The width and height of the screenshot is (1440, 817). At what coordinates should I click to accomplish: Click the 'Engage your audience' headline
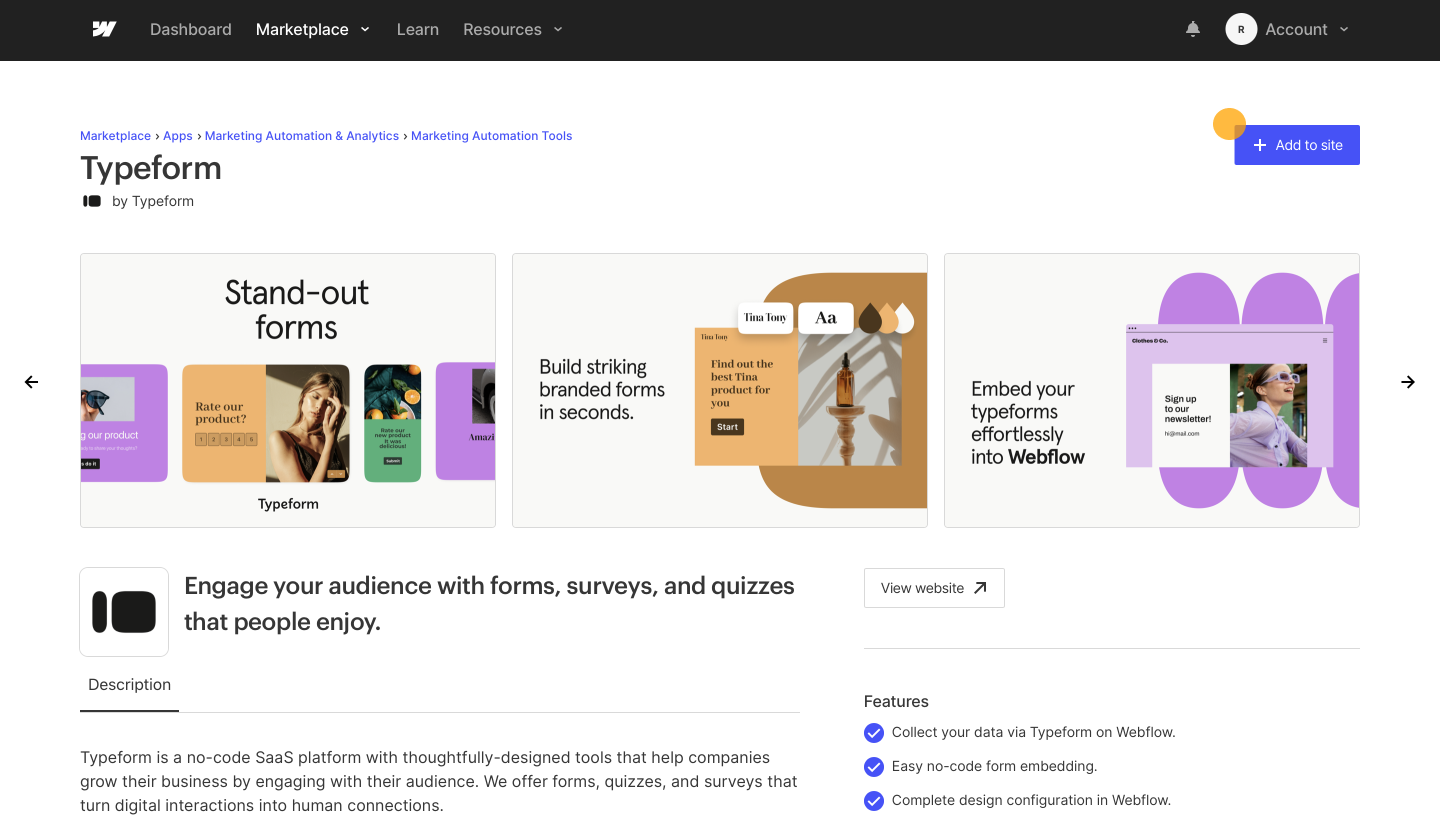[x=490, y=604]
